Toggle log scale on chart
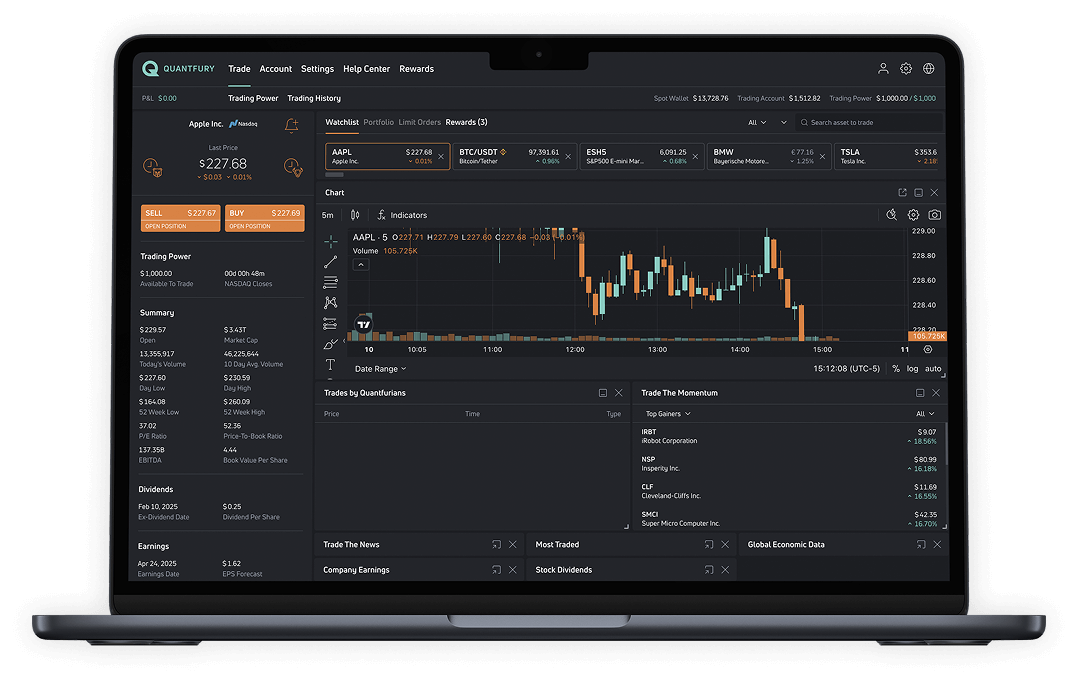Image resolution: width=1078 pixels, height=678 pixels. tap(912, 369)
